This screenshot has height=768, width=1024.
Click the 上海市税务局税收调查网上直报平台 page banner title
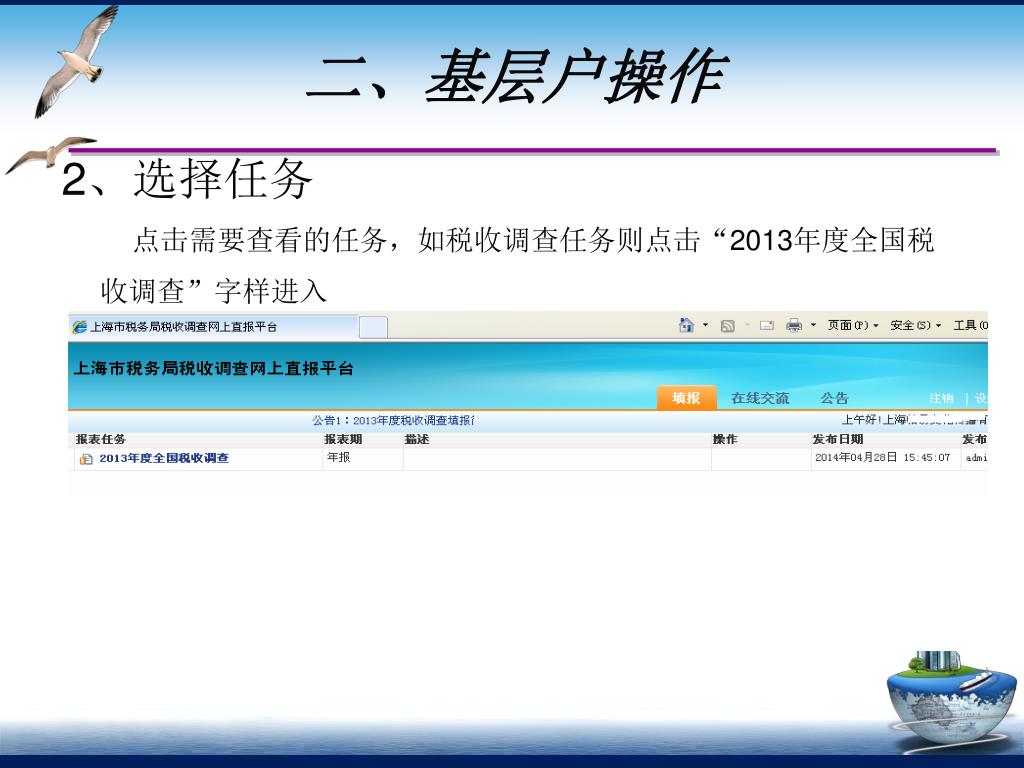point(214,368)
